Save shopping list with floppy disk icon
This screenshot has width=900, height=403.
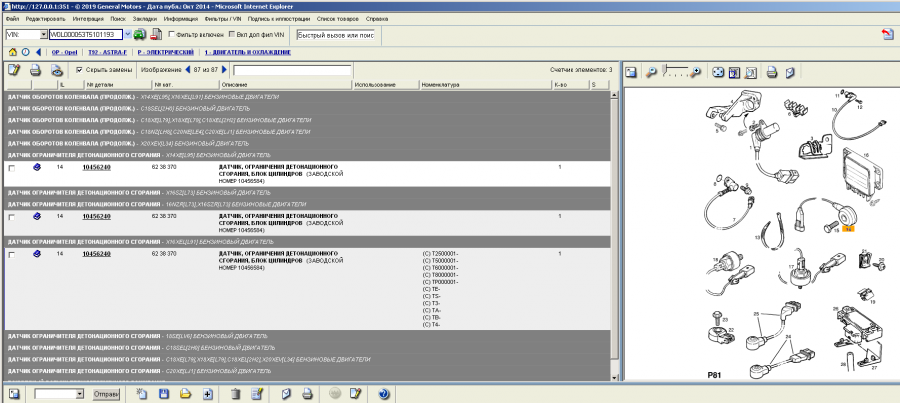164,394
